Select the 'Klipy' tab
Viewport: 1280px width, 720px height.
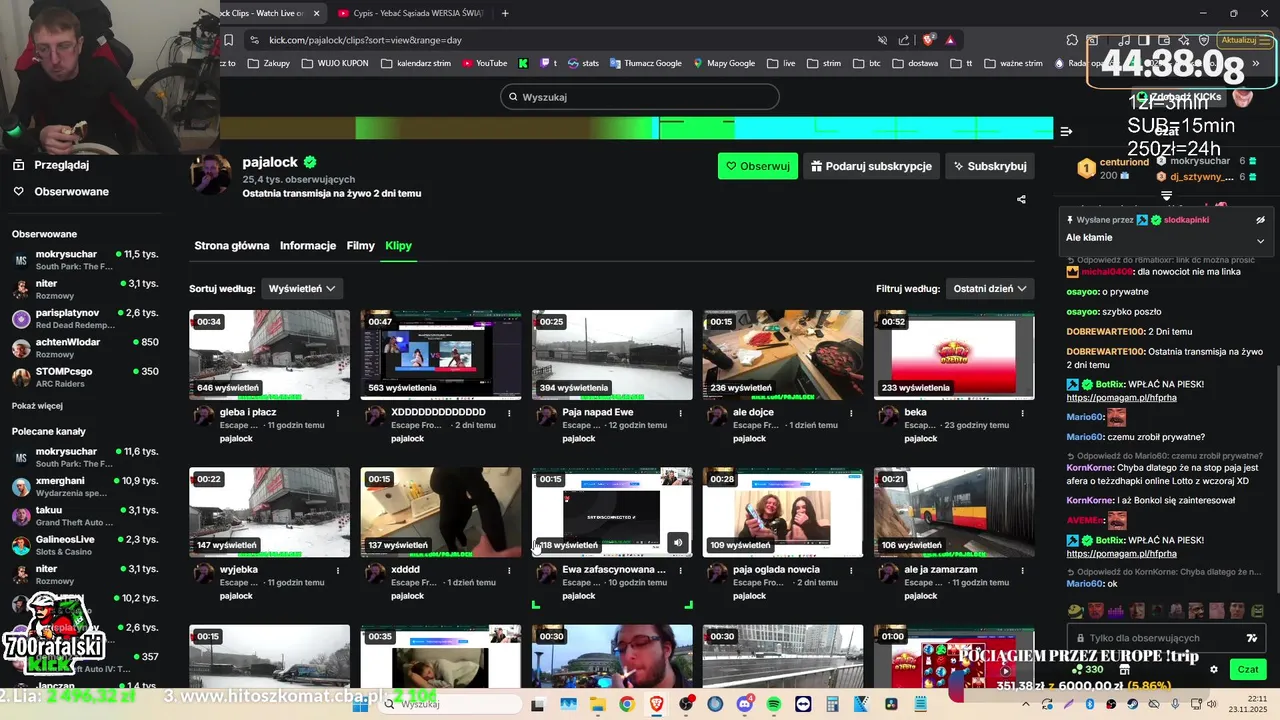click(x=398, y=245)
